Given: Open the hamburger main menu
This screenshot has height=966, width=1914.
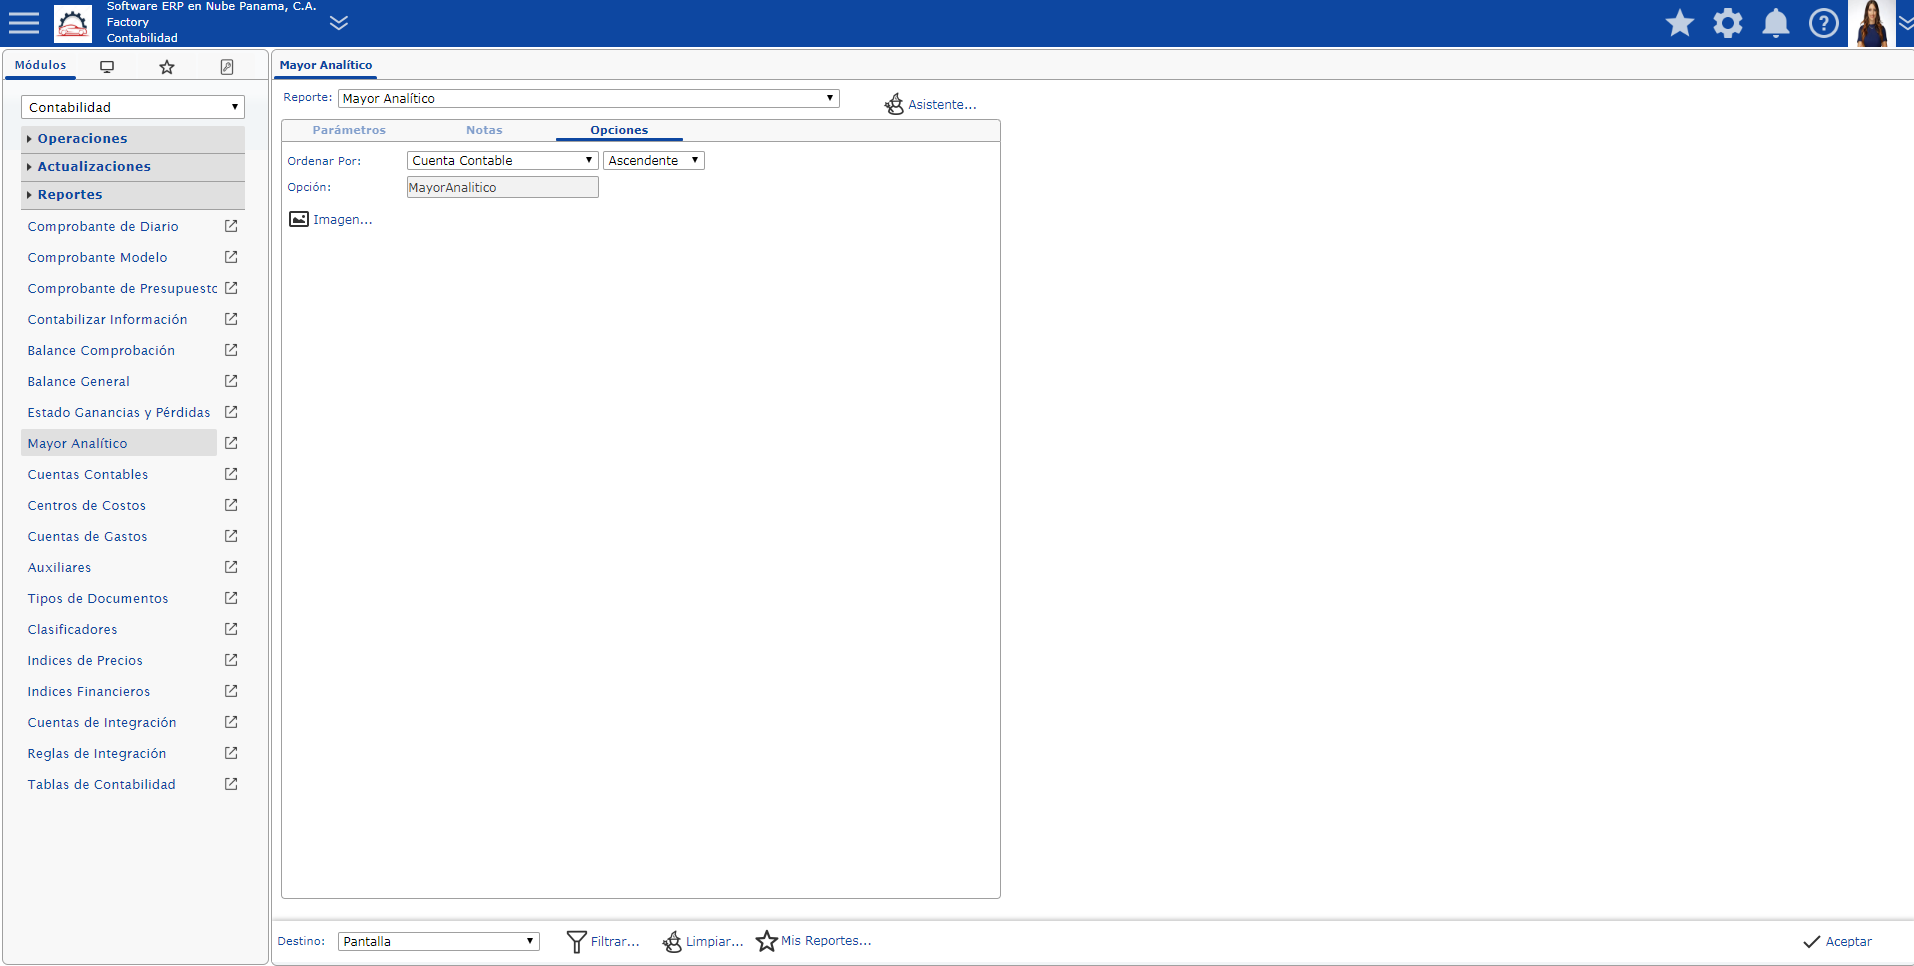Looking at the screenshot, I should coord(23,23).
